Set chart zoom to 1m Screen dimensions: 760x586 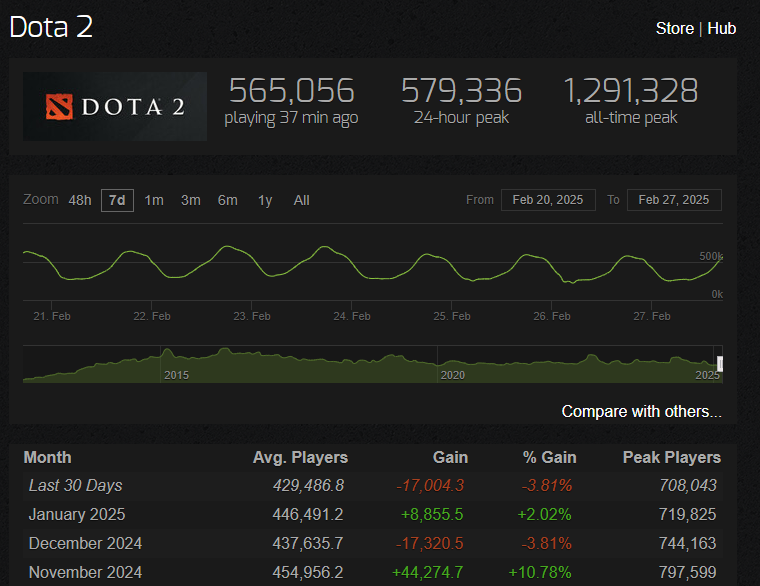tap(154, 200)
